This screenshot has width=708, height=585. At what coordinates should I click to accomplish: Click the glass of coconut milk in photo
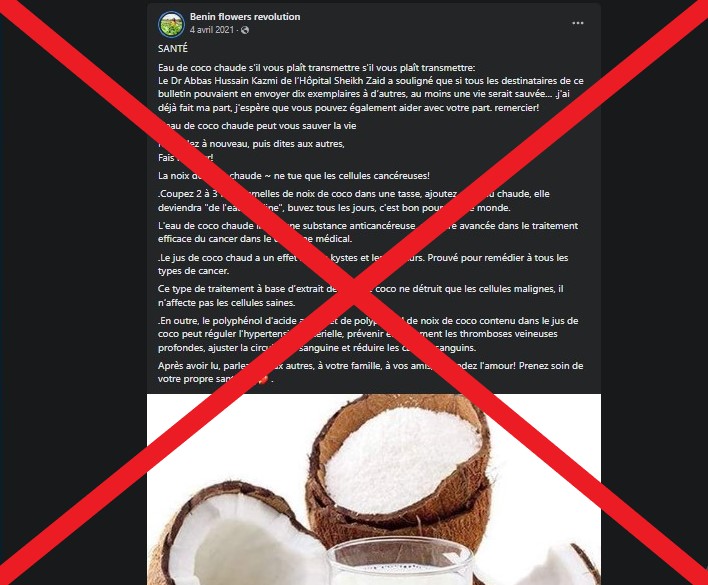coord(400,562)
